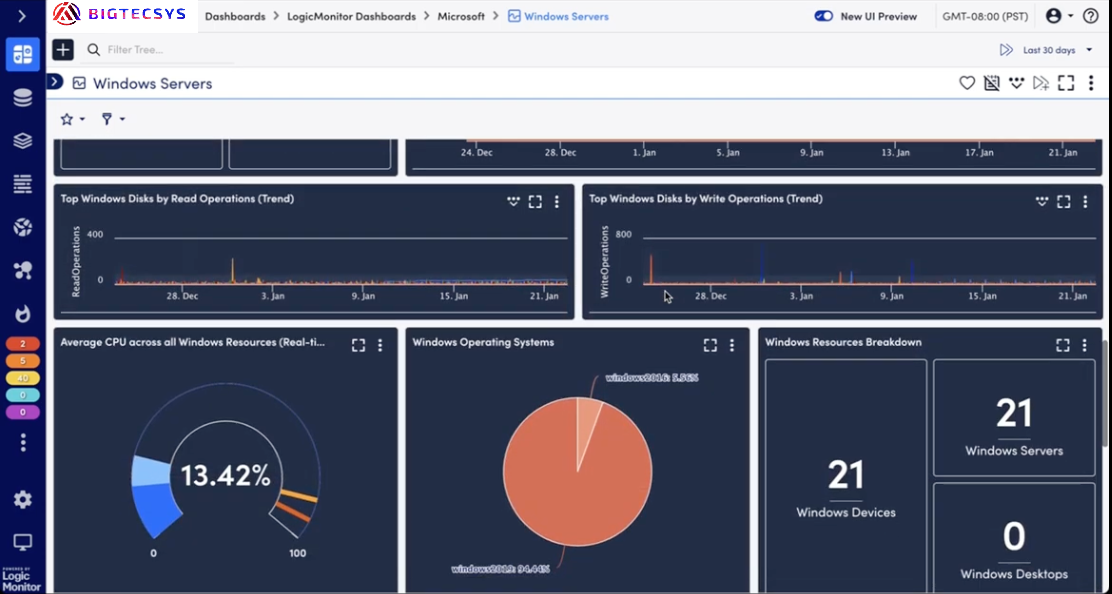The image size is (1112, 594).
Task: Select the red critical alerts badge 2
Action: pyautogui.click(x=23, y=344)
